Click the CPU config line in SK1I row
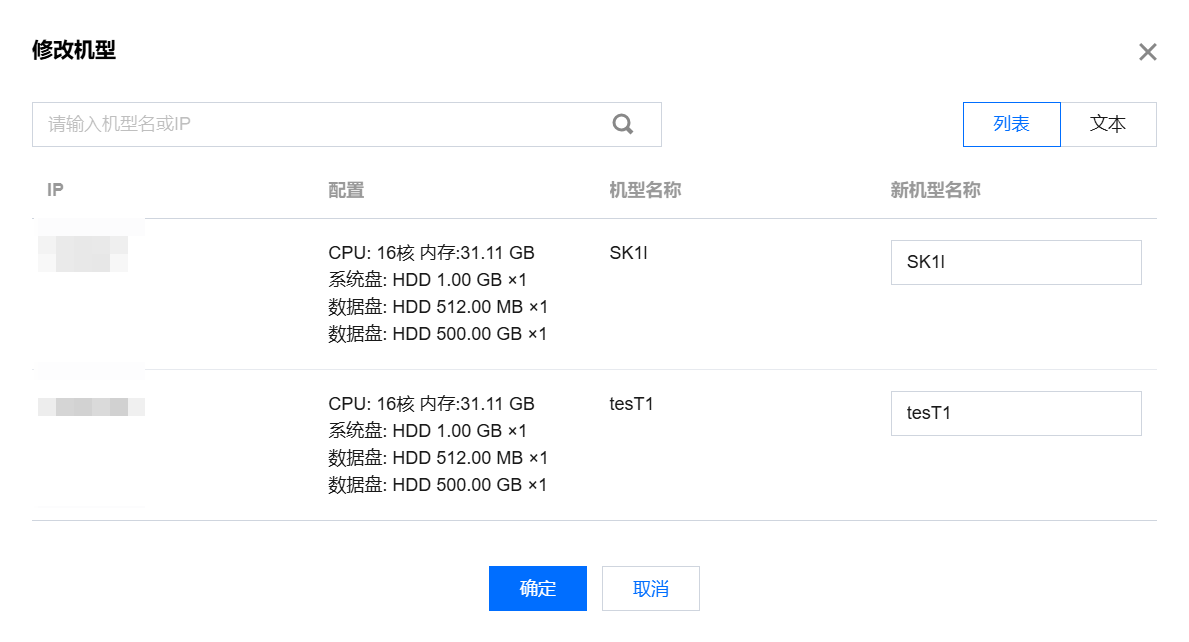 click(x=431, y=253)
